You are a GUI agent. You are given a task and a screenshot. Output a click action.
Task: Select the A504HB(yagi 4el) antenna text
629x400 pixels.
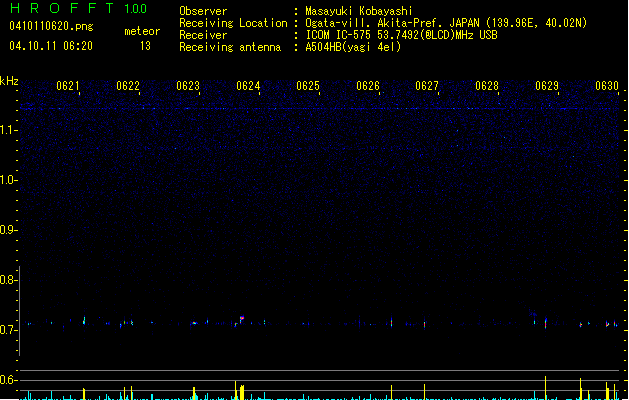coord(353,47)
